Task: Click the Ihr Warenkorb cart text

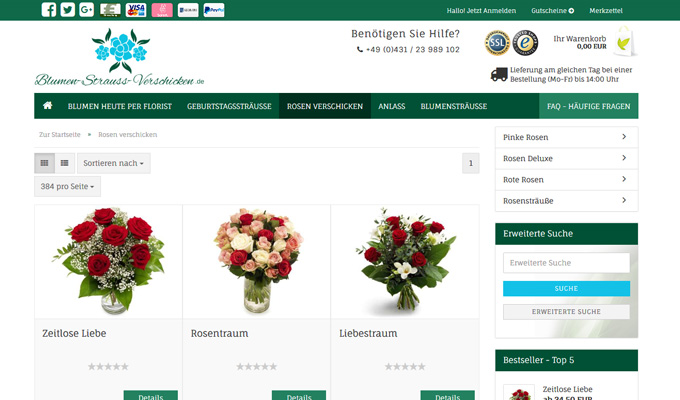Action: [x=580, y=39]
